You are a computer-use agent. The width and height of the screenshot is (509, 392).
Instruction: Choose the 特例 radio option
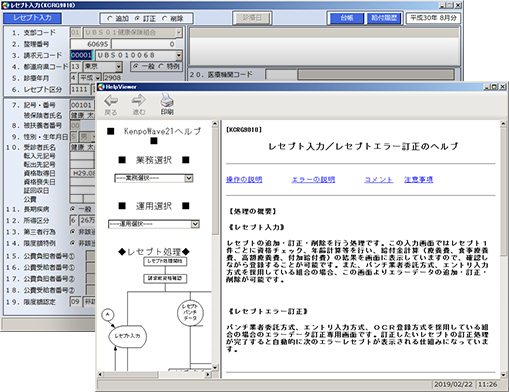161,66
